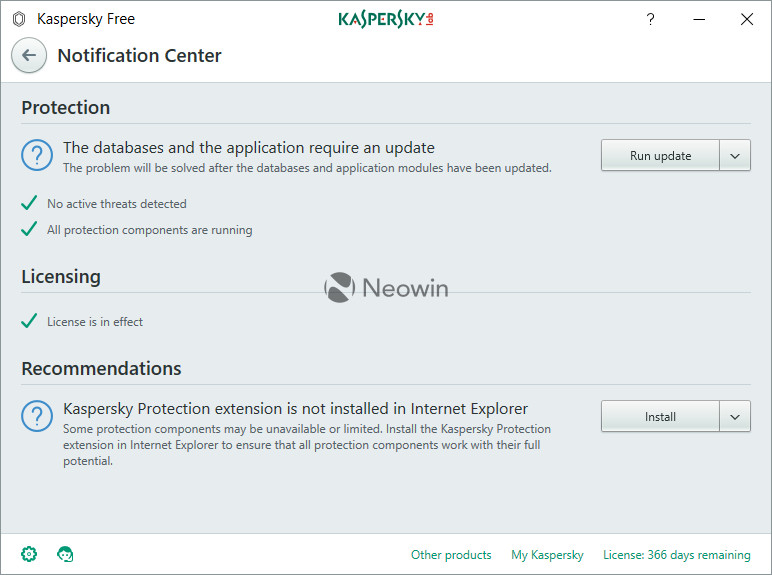
Task: Select 'License is in effect' text
Action: [x=95, y=322]
